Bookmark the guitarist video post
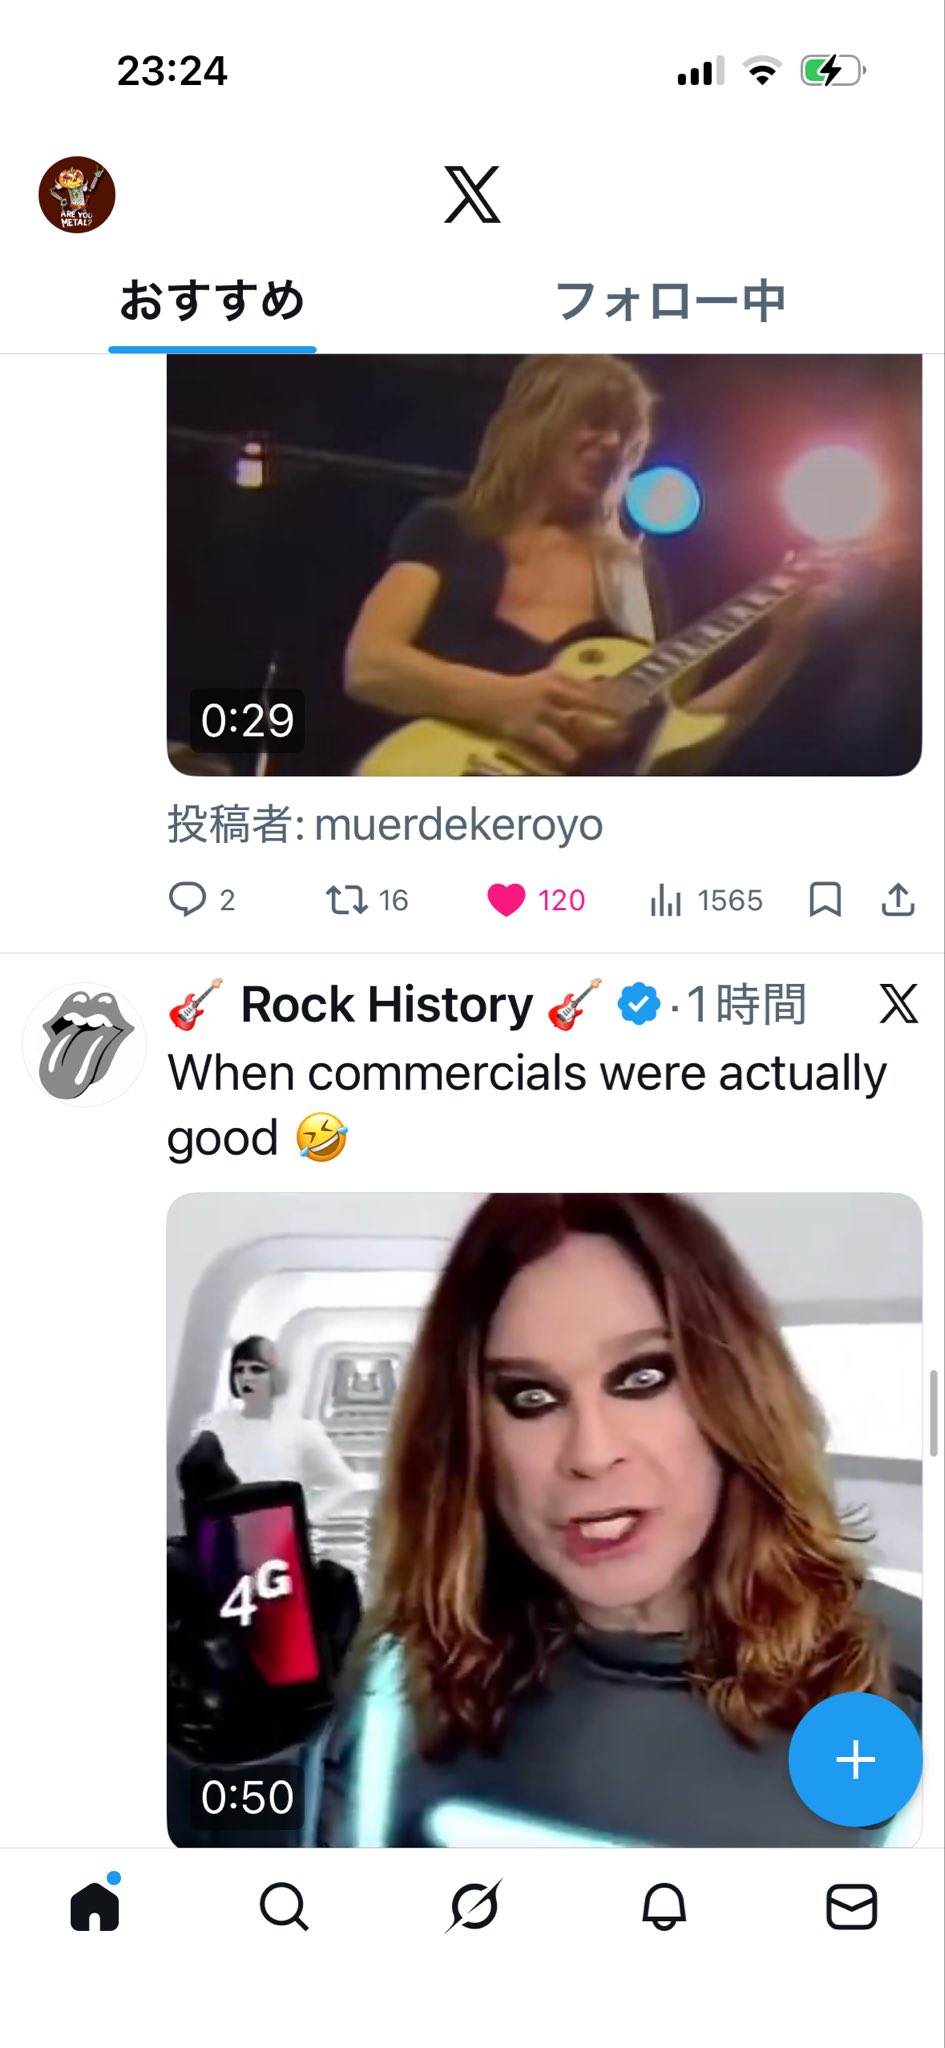Image resolution: width=945 pixels, height=2048 pixels. coord(825,900)
